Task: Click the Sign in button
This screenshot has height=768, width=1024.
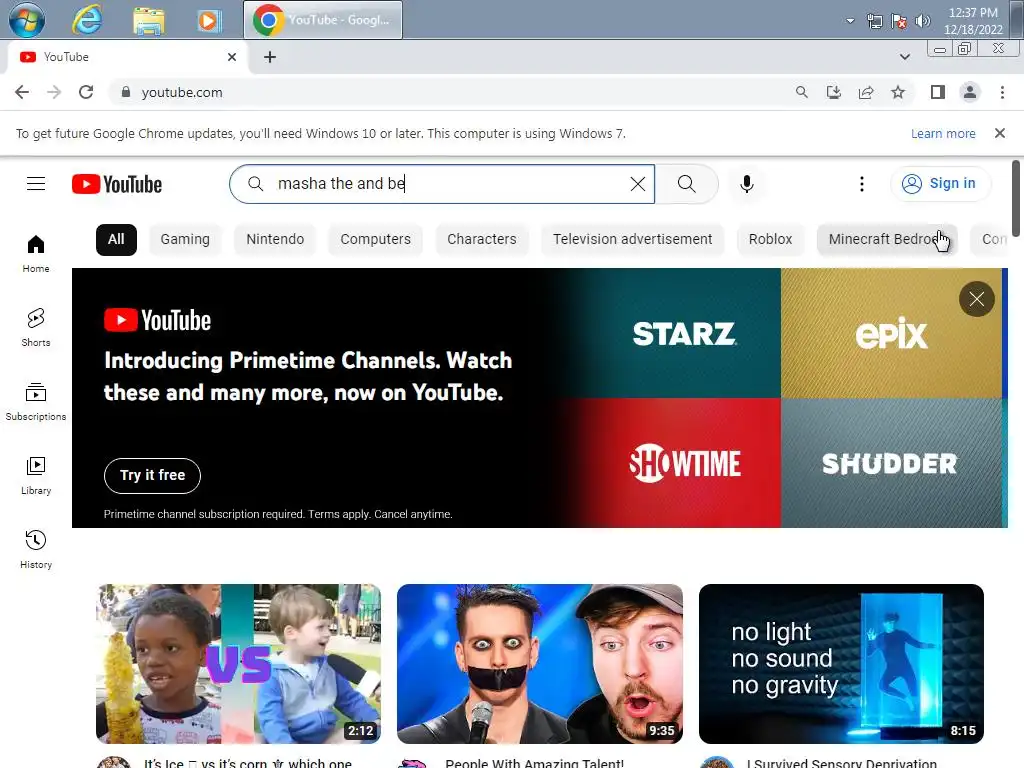Action: coord(940,184)
